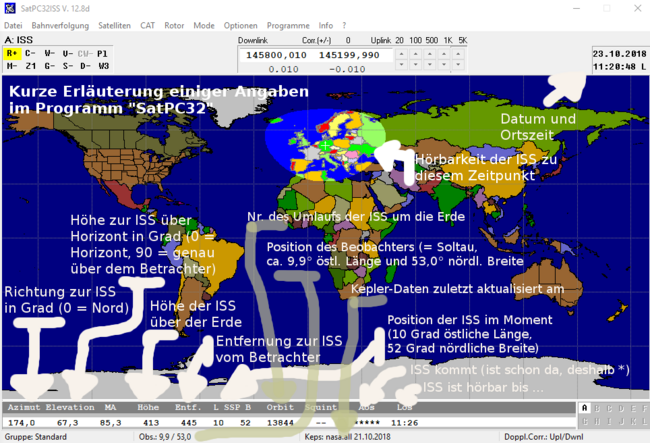Open the Datei menu
The image size is (650, 443).
pos(13,25)
